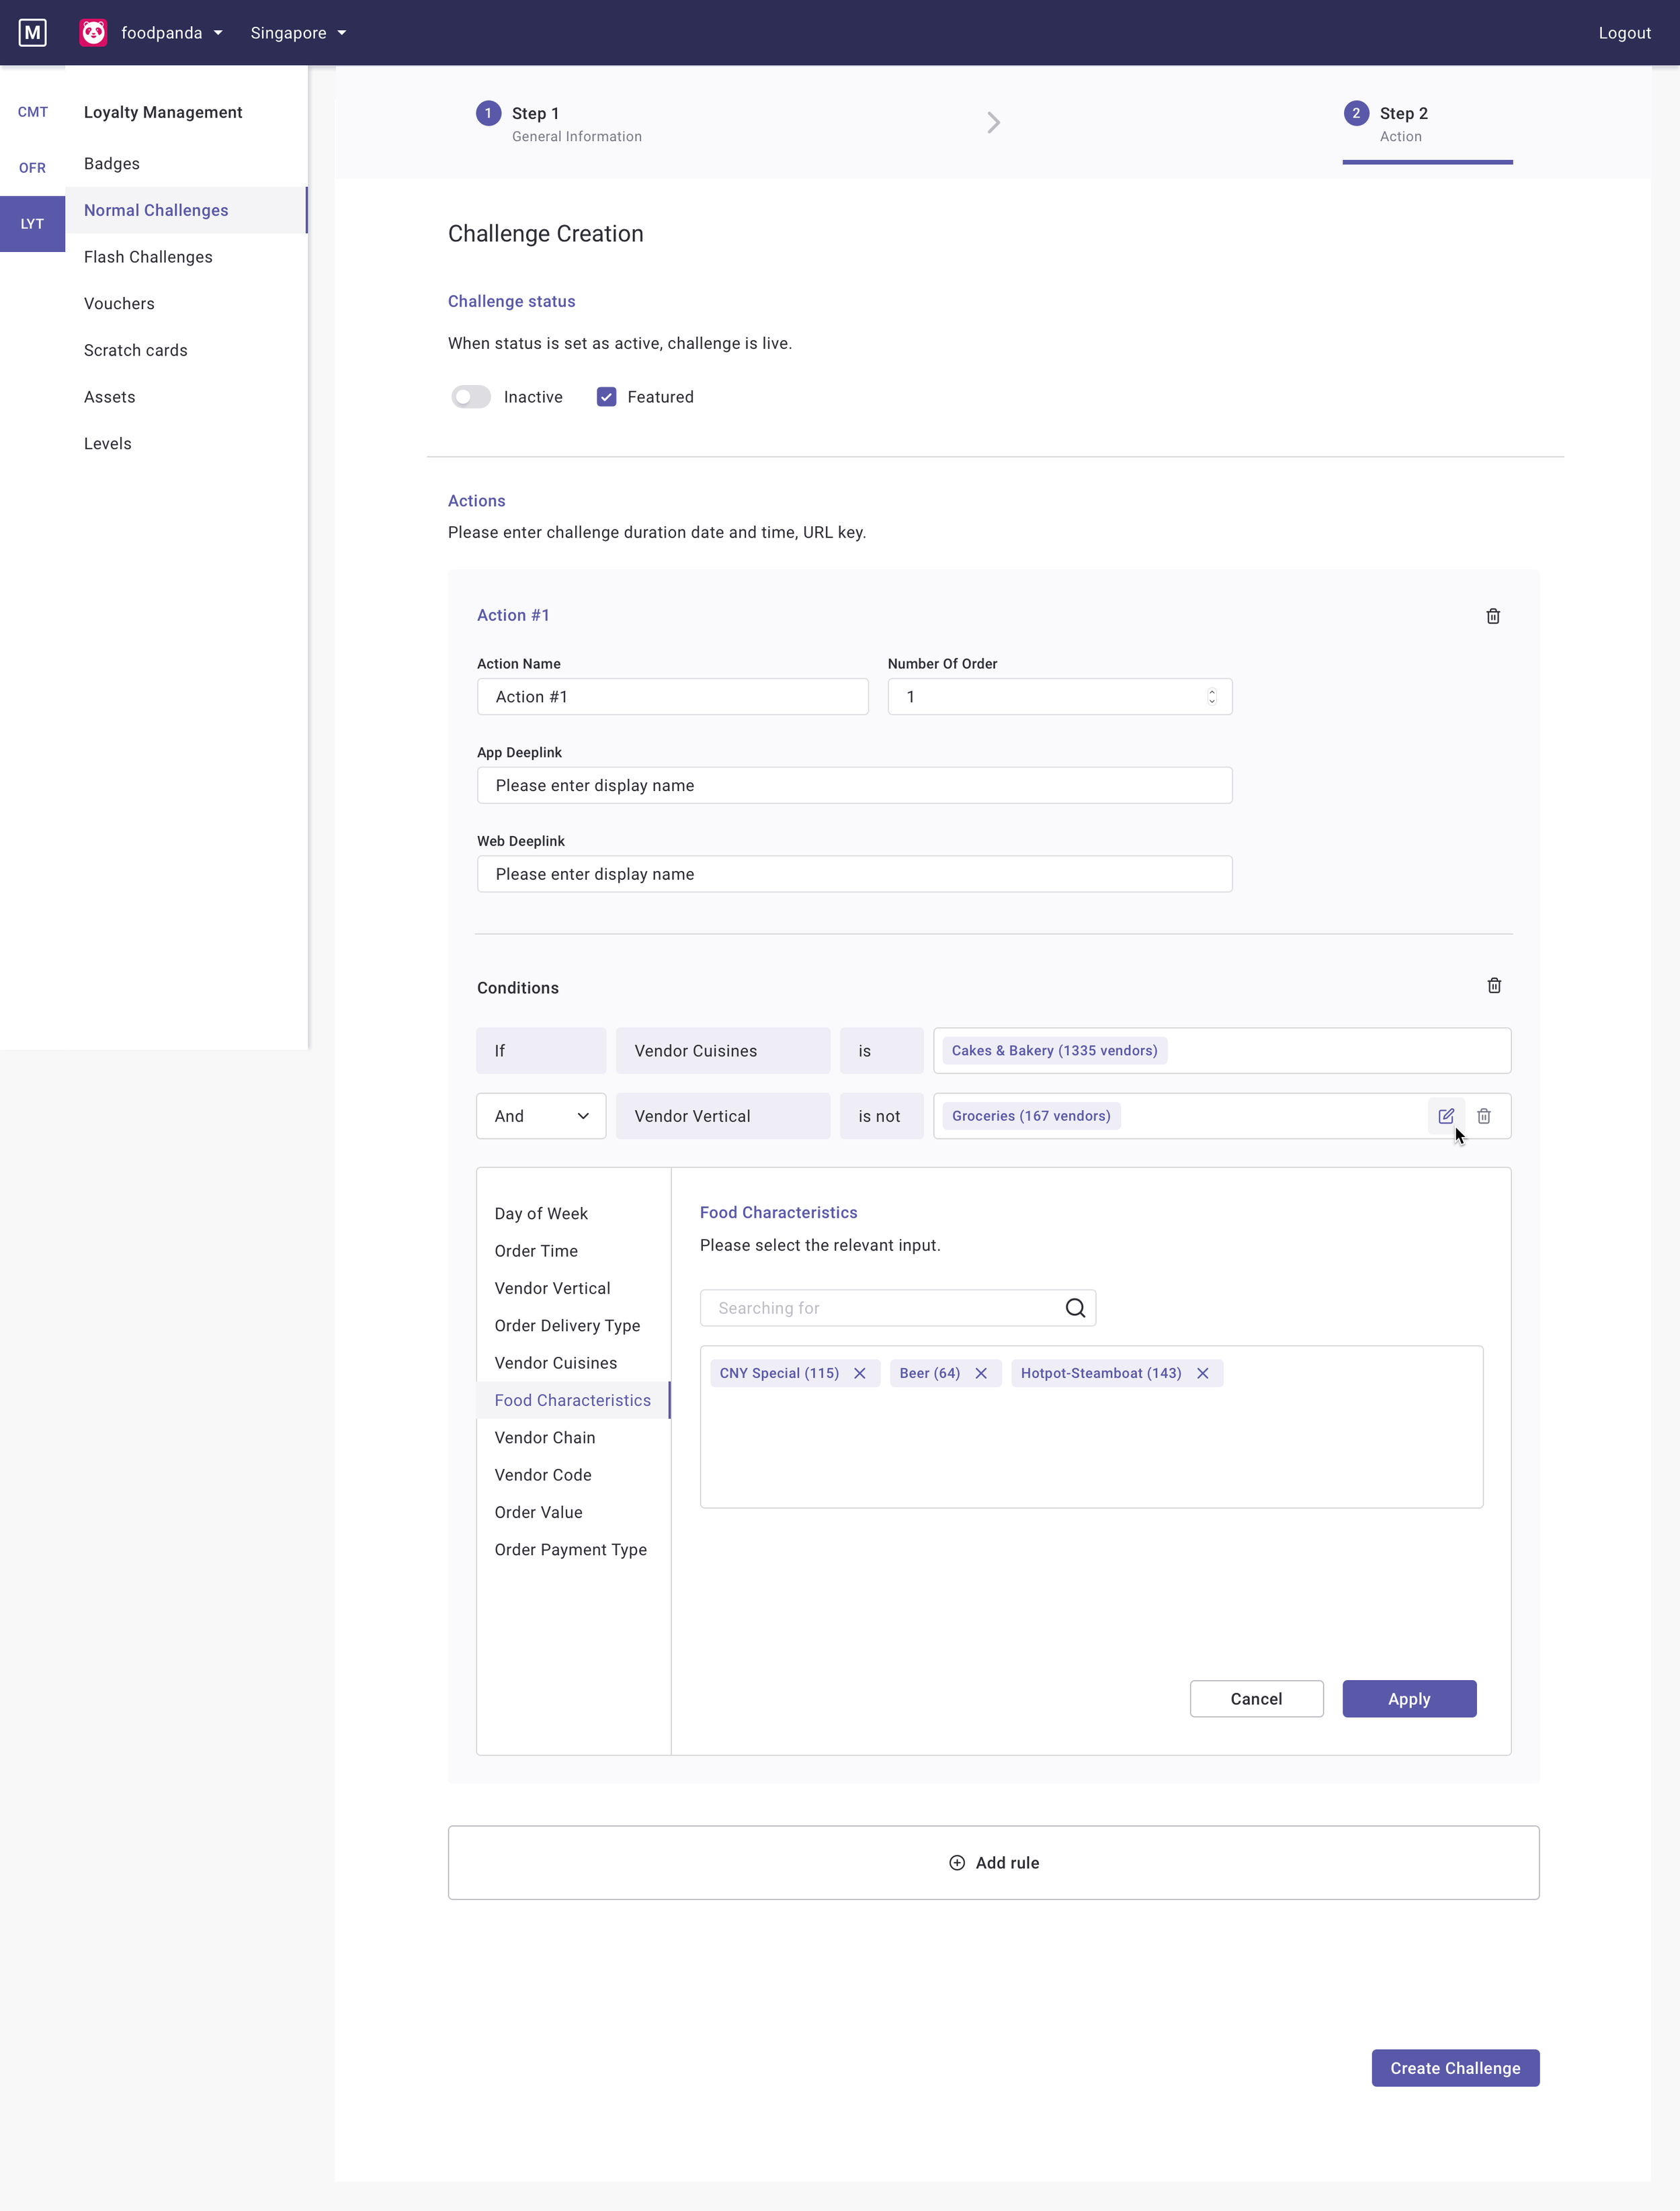This screenshot has width=1680, height=2211.
Task: Remove the Hotpot-Steamboat tag
Action: (x=1202, y=1373)
